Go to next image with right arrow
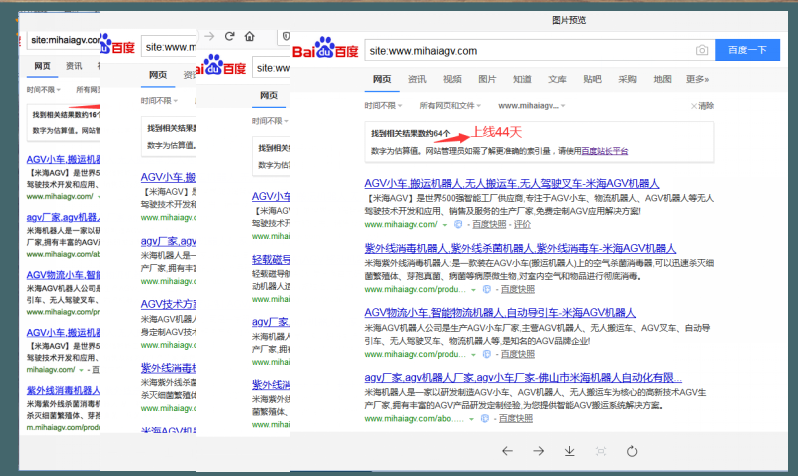The height and width of the screenshot is (476, 798). [x=538, y=451]
